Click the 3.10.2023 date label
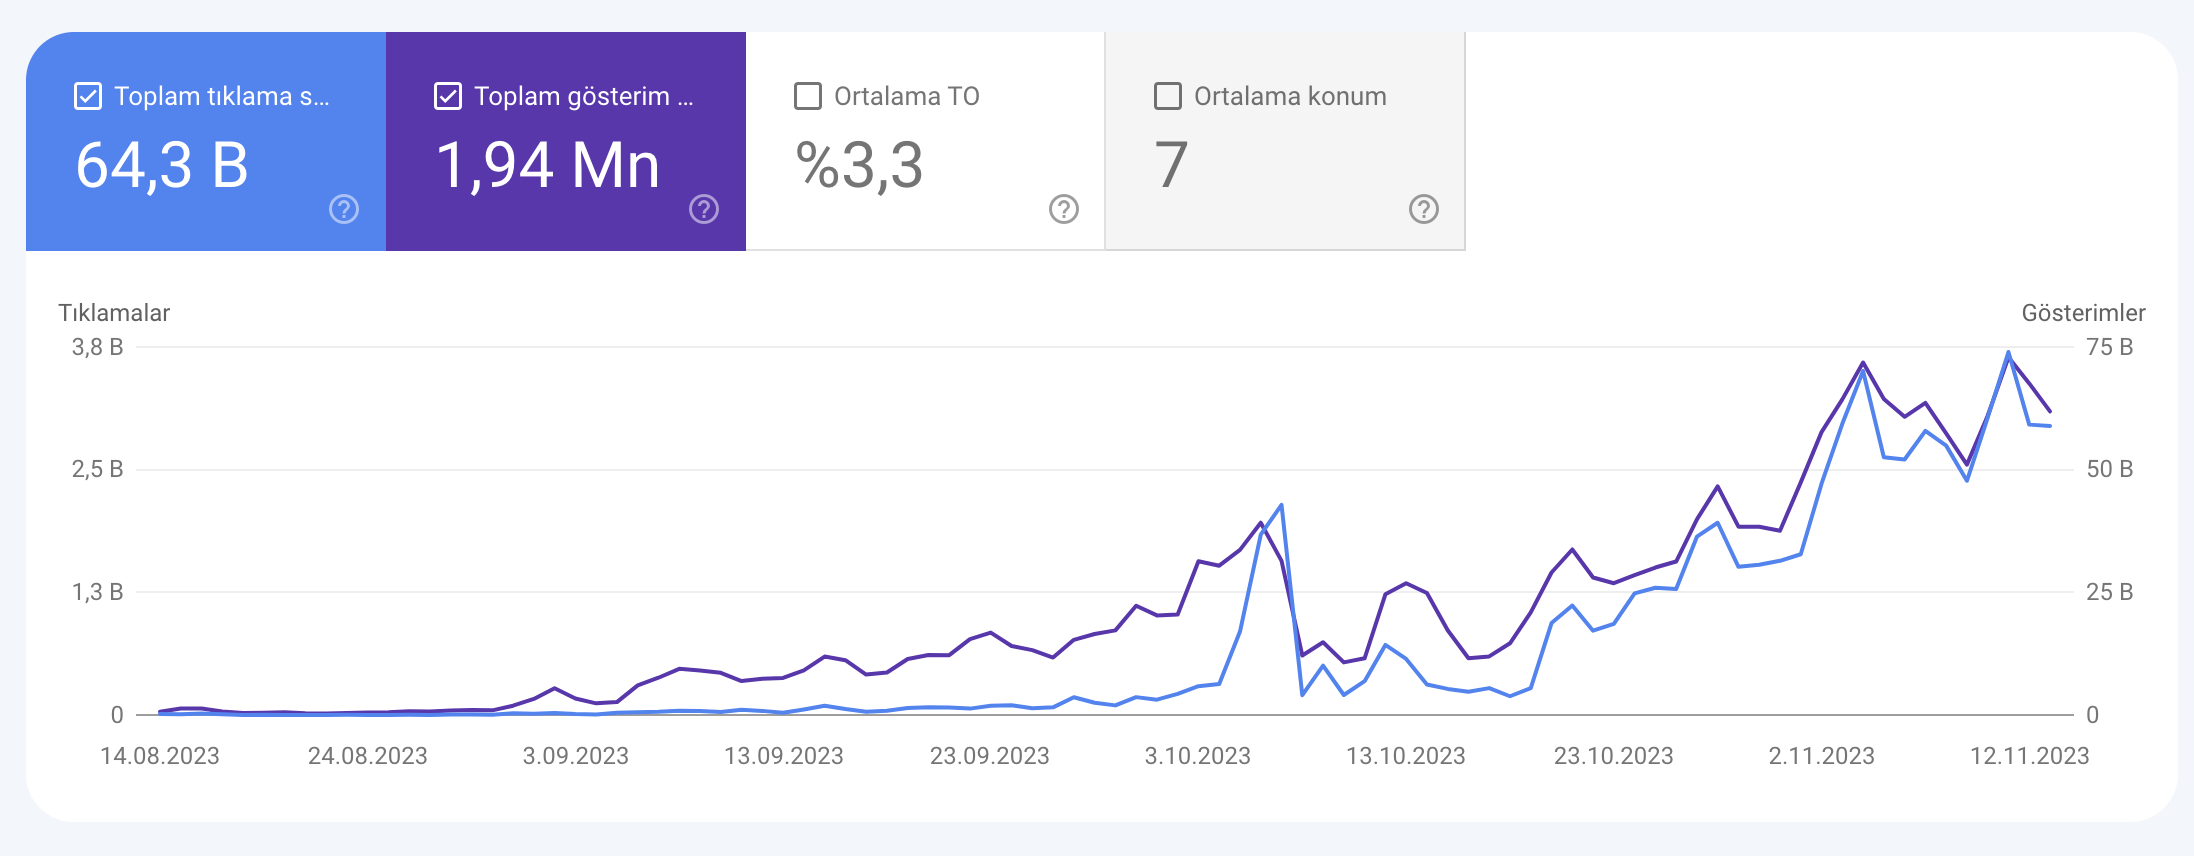The width and height of the screenshot is (2194, 856). tap(1198, 756)
